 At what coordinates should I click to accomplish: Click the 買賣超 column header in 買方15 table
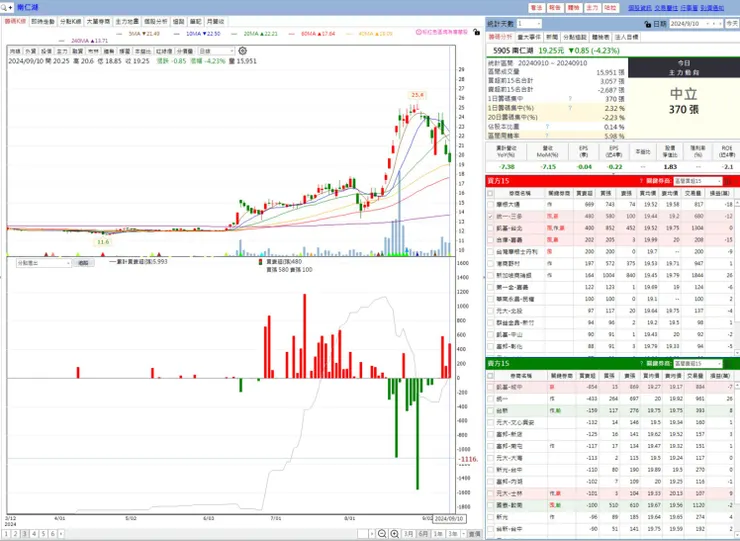point(586,193)
